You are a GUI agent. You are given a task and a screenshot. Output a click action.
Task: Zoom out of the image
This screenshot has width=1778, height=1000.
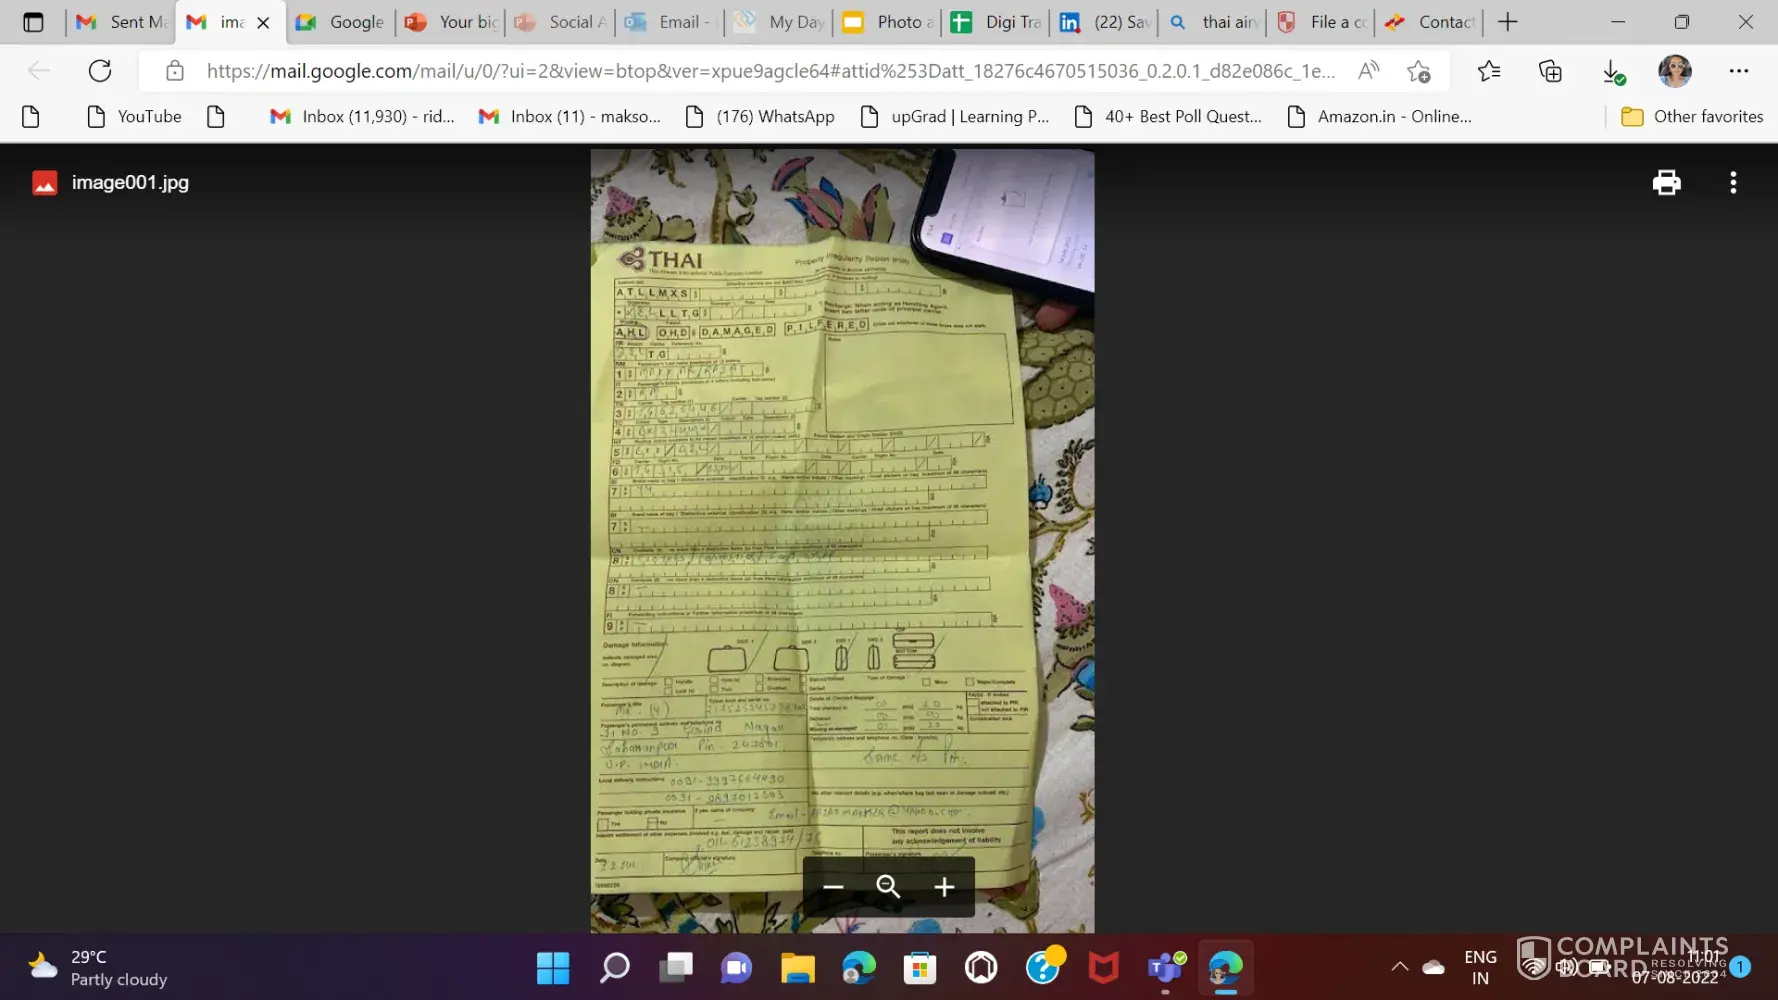(x=833, y=887)
